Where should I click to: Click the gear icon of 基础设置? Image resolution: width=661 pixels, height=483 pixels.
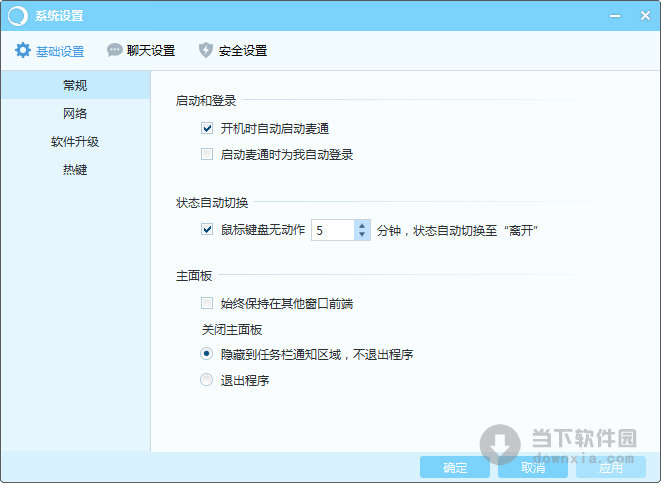(x=23, y=50)
